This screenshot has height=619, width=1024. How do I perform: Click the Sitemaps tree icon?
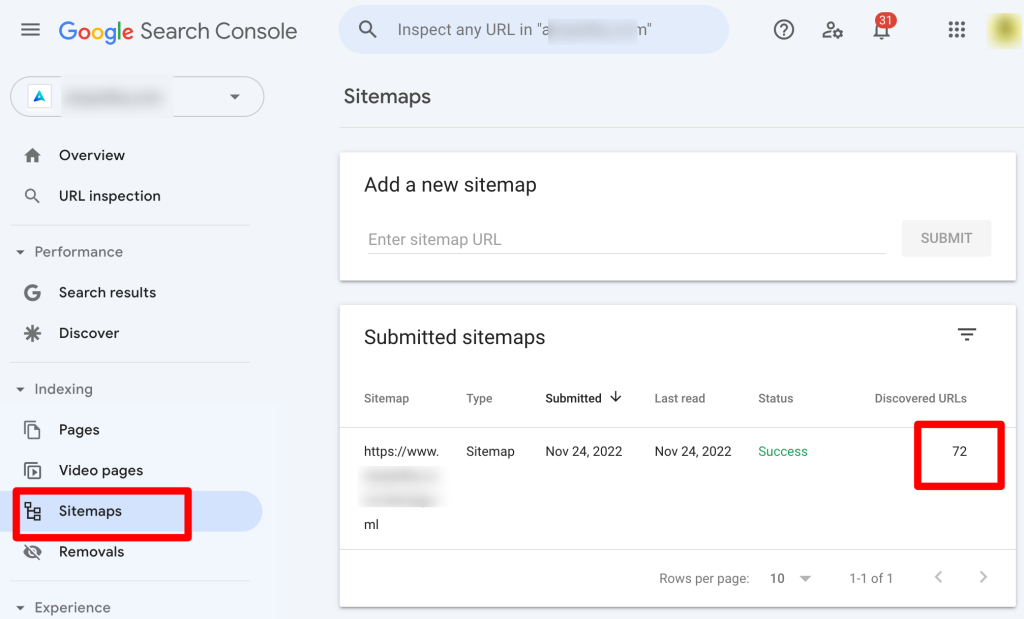point(32,511)
